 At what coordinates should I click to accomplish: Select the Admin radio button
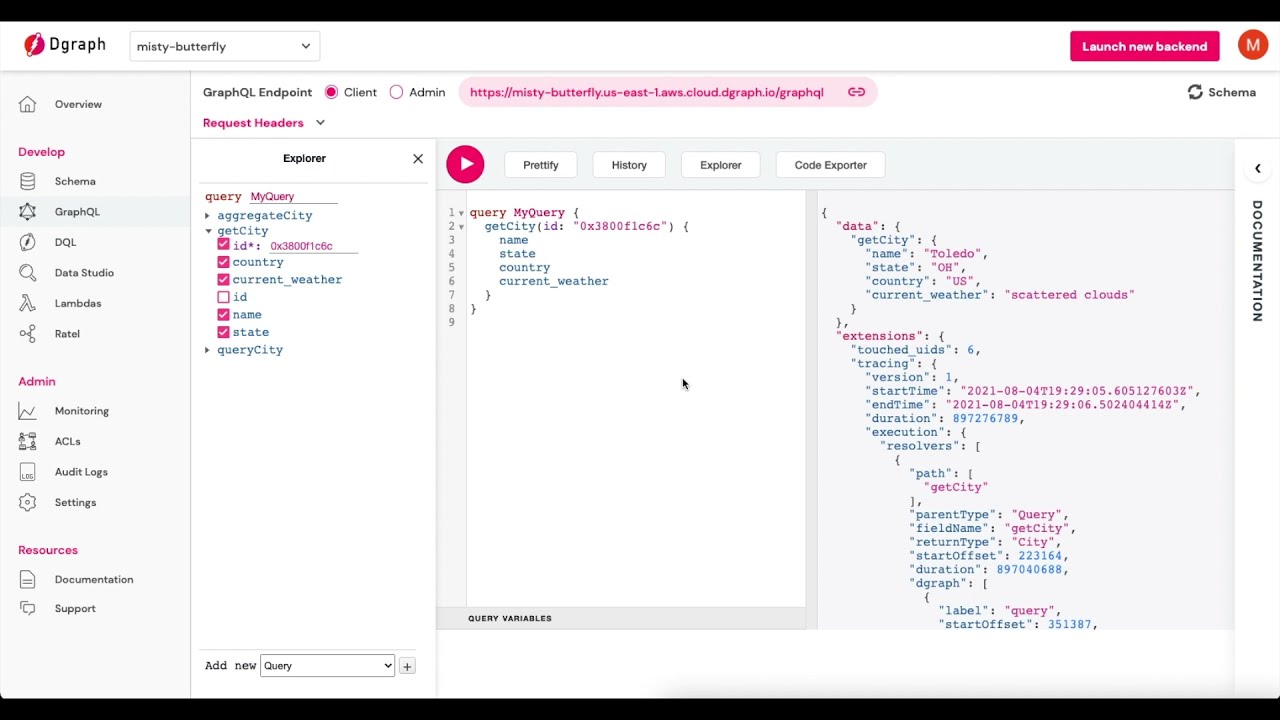[x=396, y=92]
